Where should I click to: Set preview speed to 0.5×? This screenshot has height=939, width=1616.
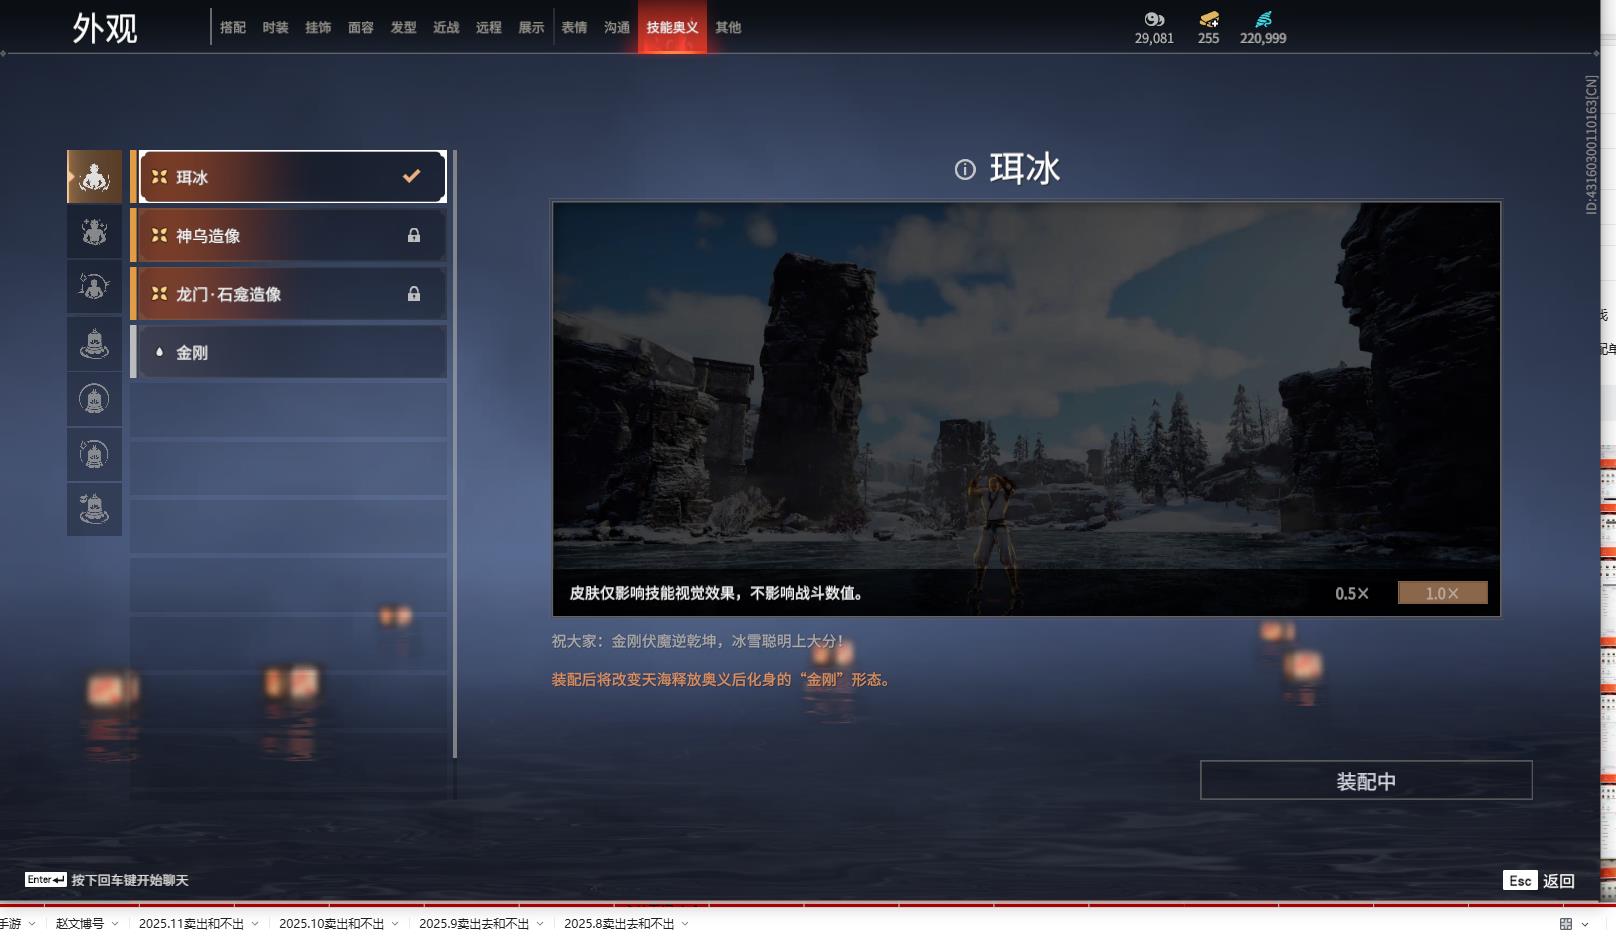1352,593
